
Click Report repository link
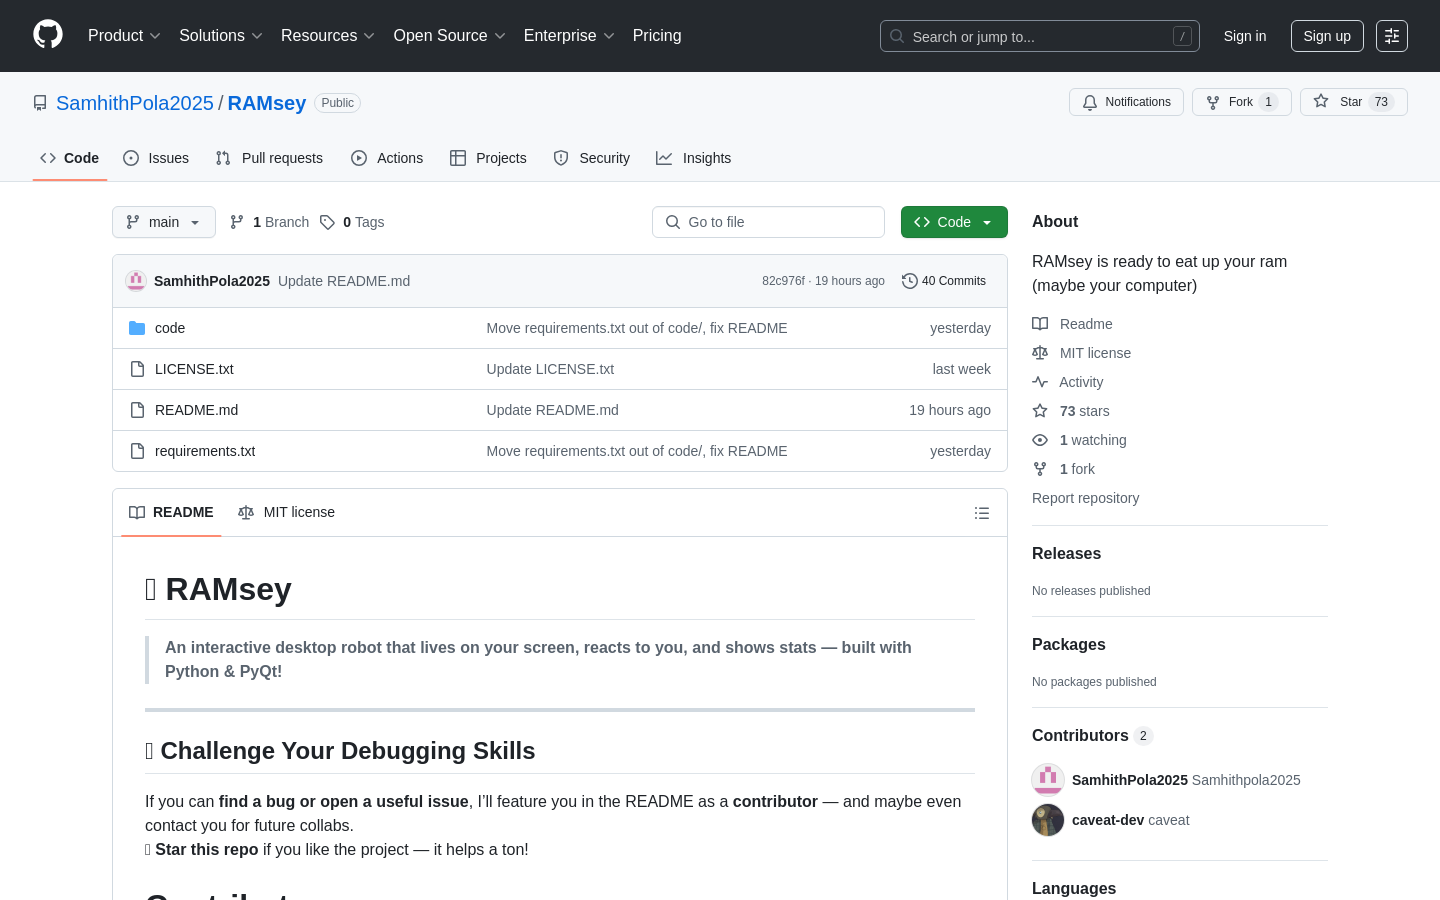[x=1085, y=498]
